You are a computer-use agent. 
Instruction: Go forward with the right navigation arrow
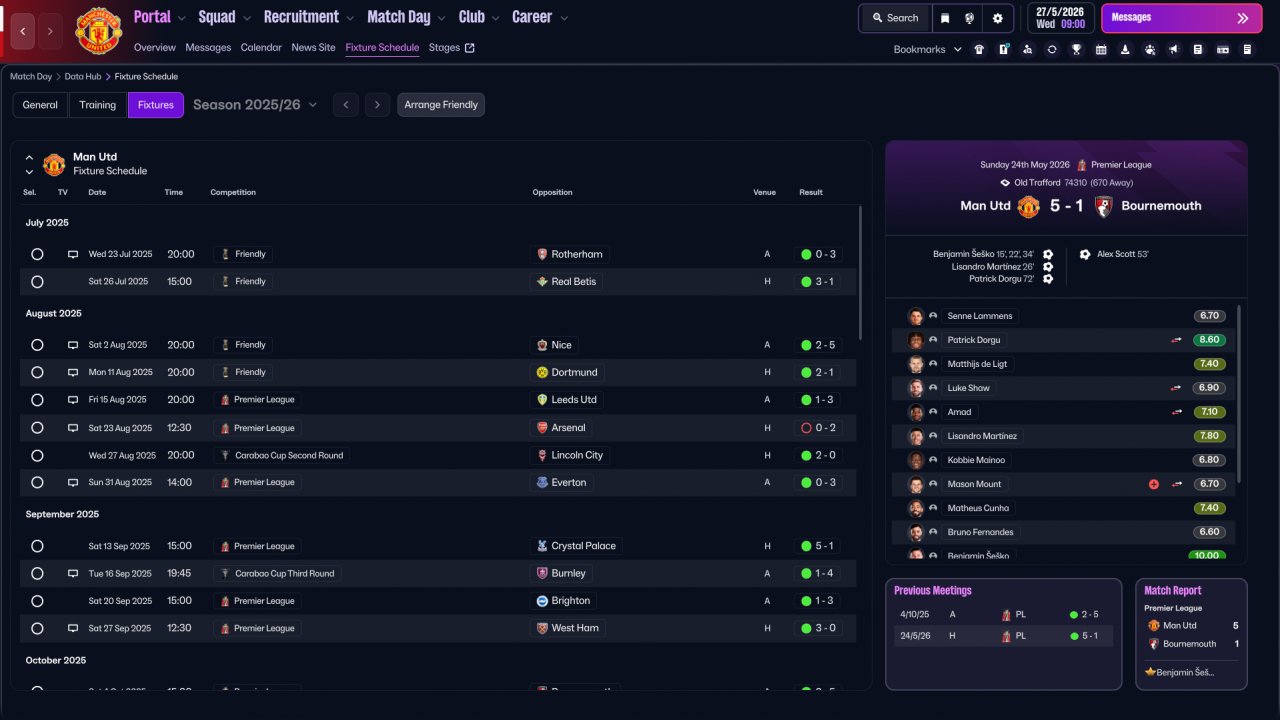pos(50,31)
